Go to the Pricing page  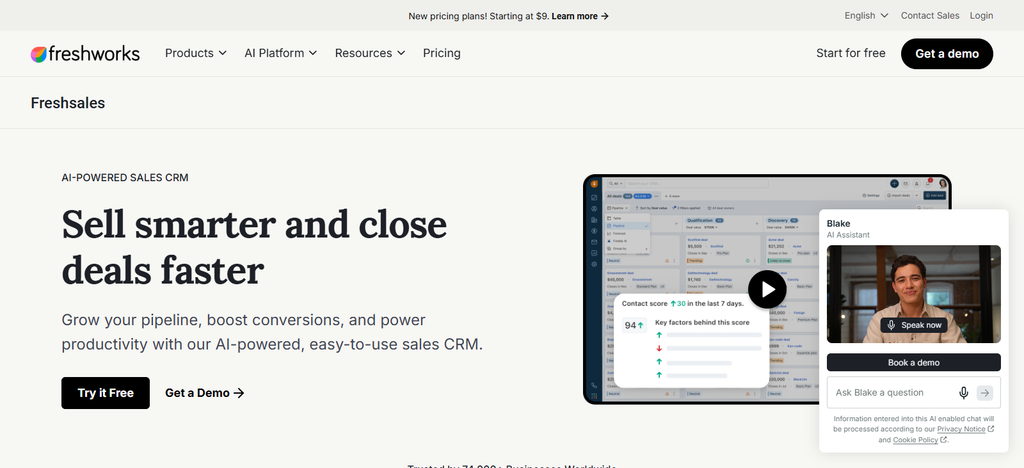(x=441, y=54)
